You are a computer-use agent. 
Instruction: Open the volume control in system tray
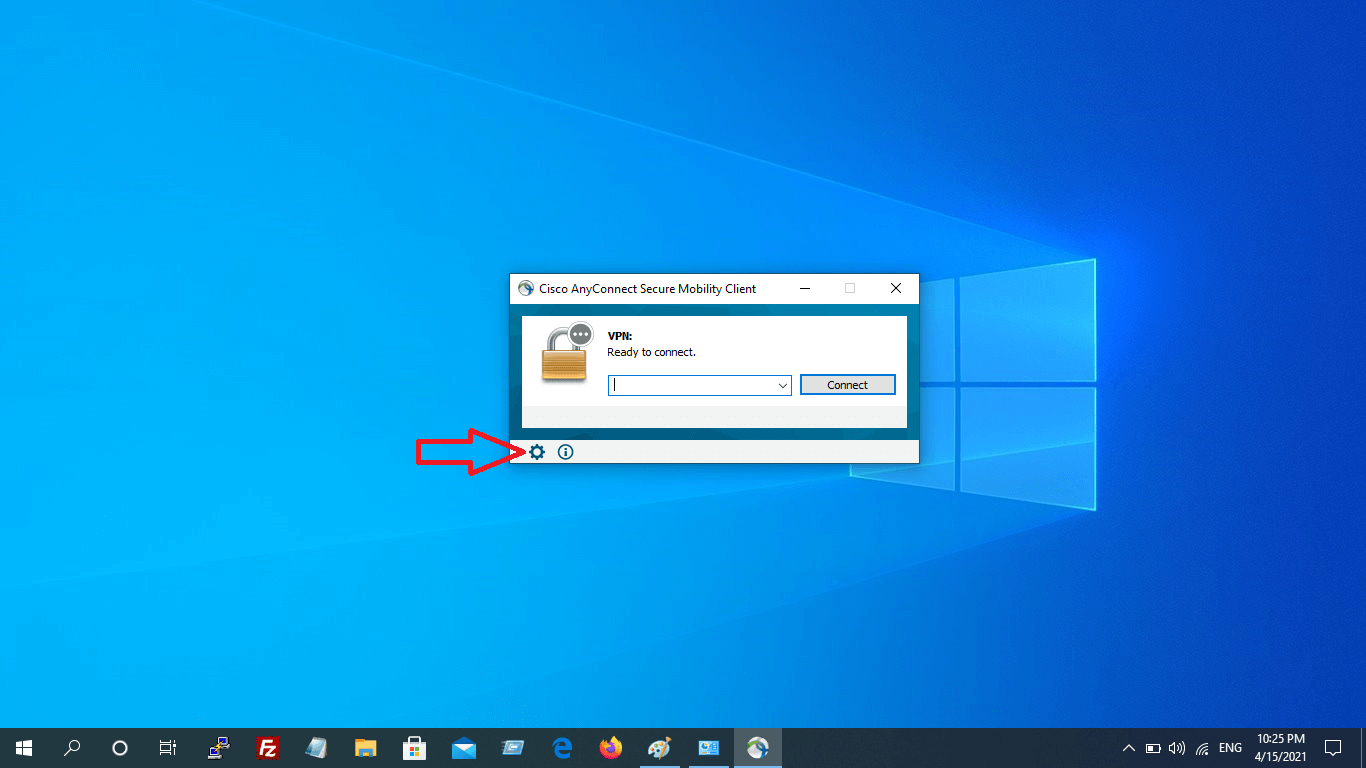1177,748
